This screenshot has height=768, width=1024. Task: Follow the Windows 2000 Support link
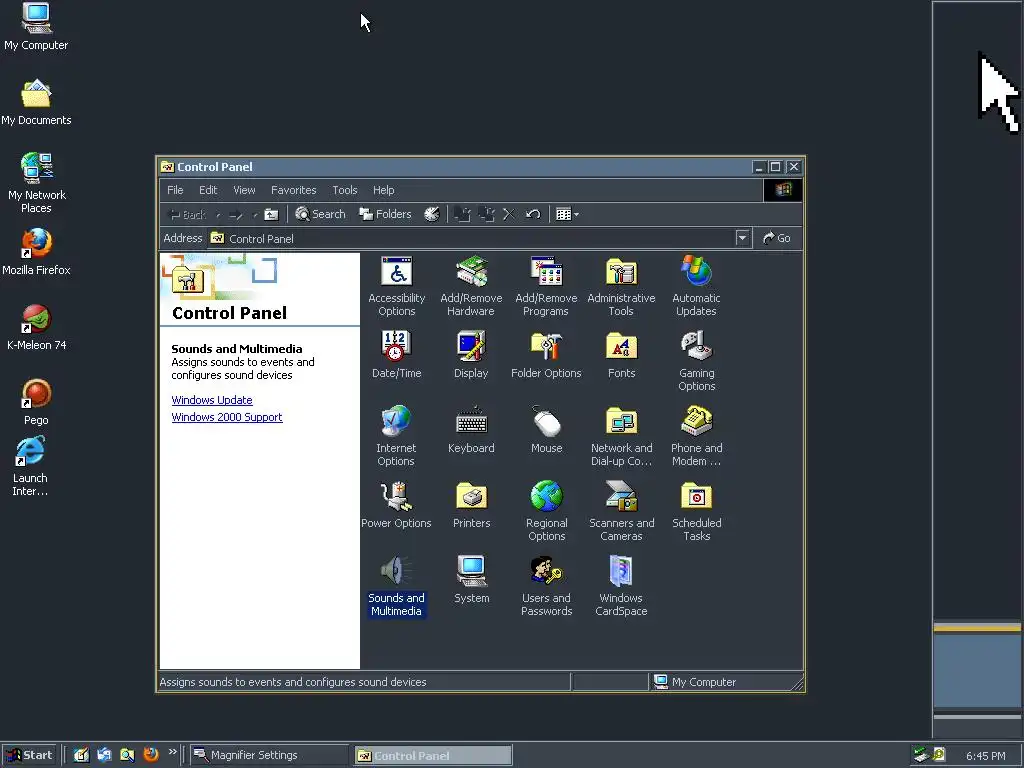[227, 417]
